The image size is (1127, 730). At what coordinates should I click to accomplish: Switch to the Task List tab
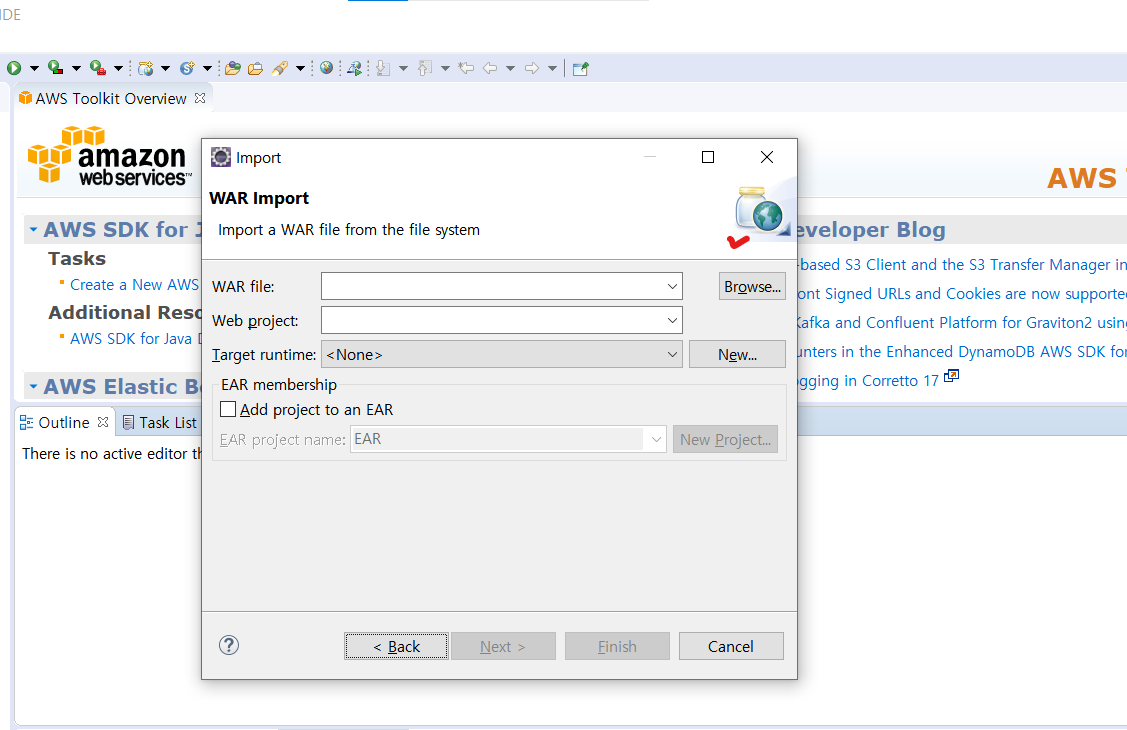[x=160, y=422]
